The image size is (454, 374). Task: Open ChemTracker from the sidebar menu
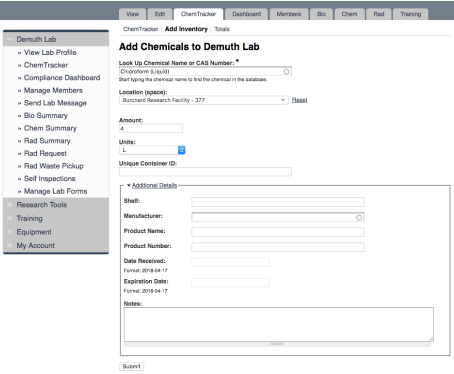[x=46, y=65]
